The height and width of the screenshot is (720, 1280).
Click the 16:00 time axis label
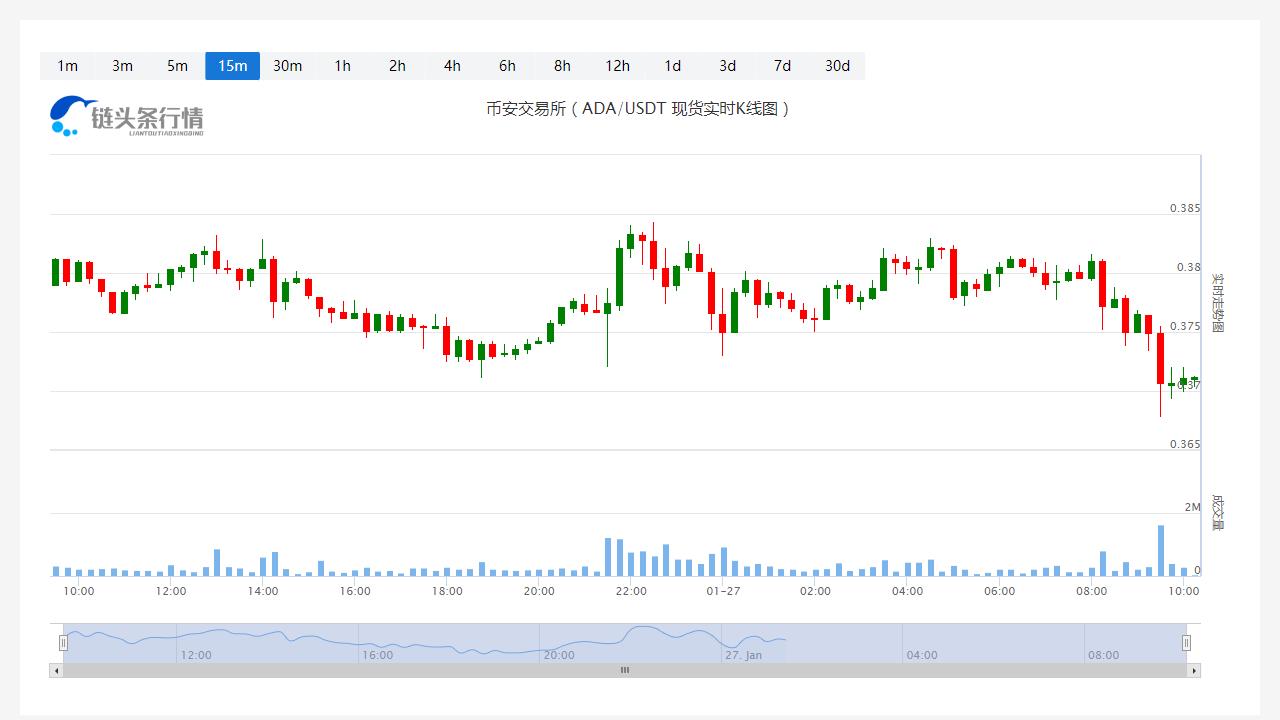[x=355, y=591]
